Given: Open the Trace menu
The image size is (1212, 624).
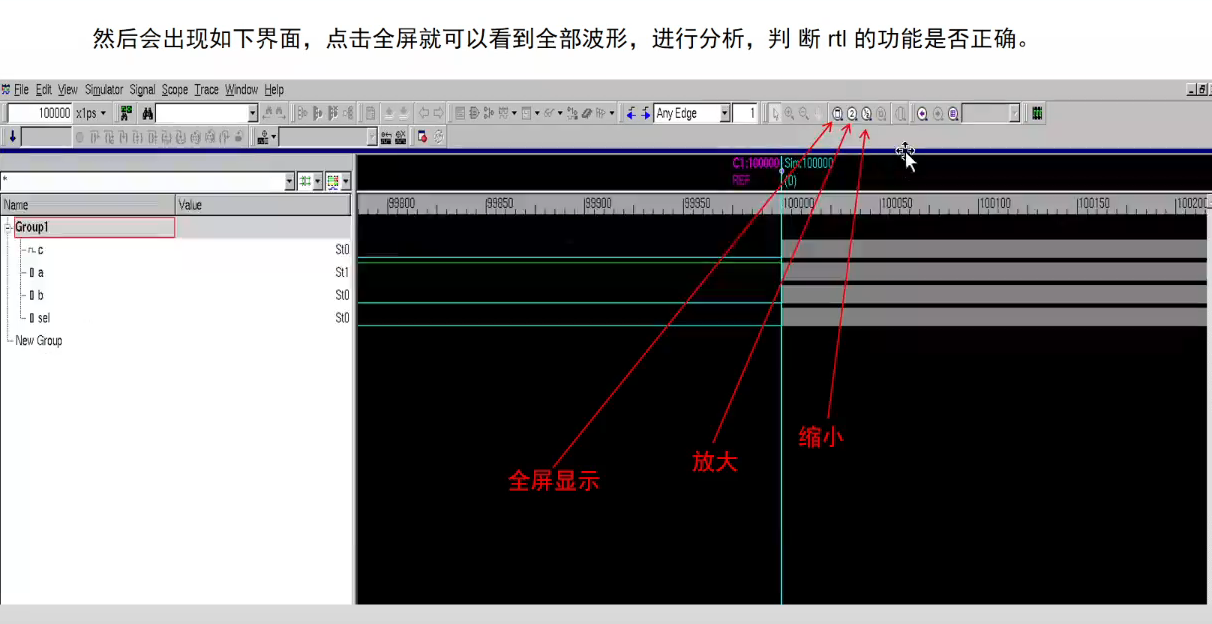Looking at the screenshot, I should tap(207, 90).
